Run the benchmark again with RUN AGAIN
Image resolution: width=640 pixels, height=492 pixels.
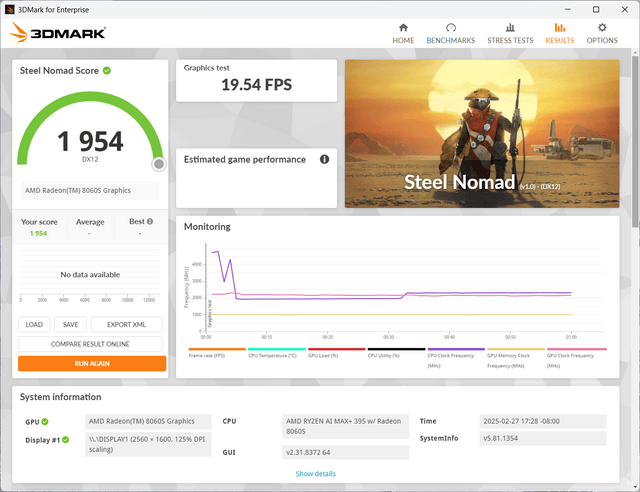92,363
